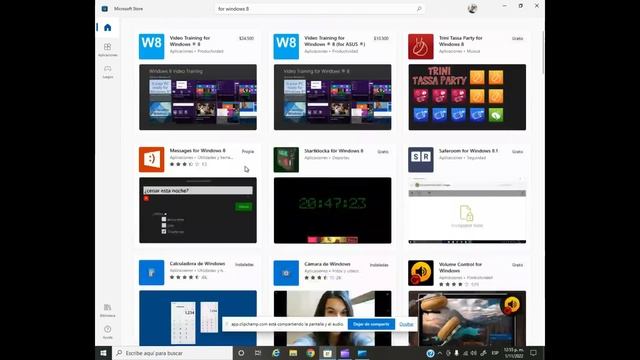Open Biblioteca in the sidebar
The image size is (640, 360).
[x=107, y=311]
